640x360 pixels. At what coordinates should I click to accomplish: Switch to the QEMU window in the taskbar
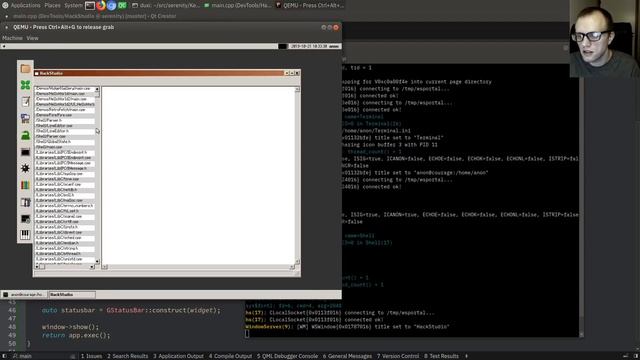coord(309,5)
